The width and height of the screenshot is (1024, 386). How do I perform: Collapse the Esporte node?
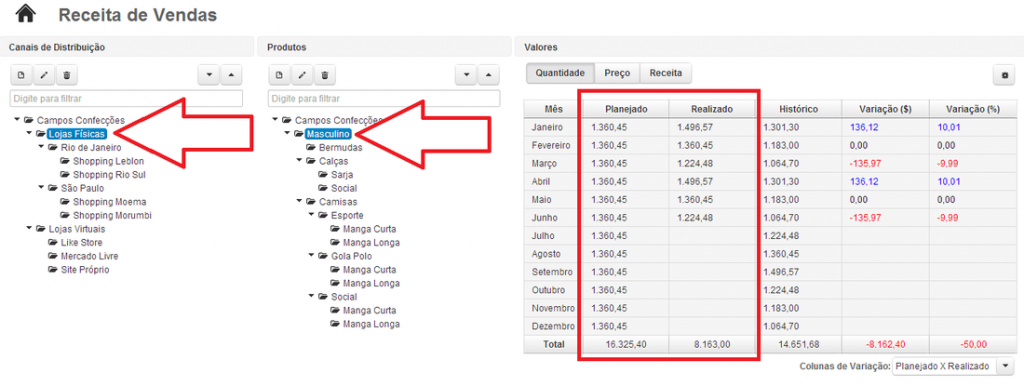pos(311,215)
